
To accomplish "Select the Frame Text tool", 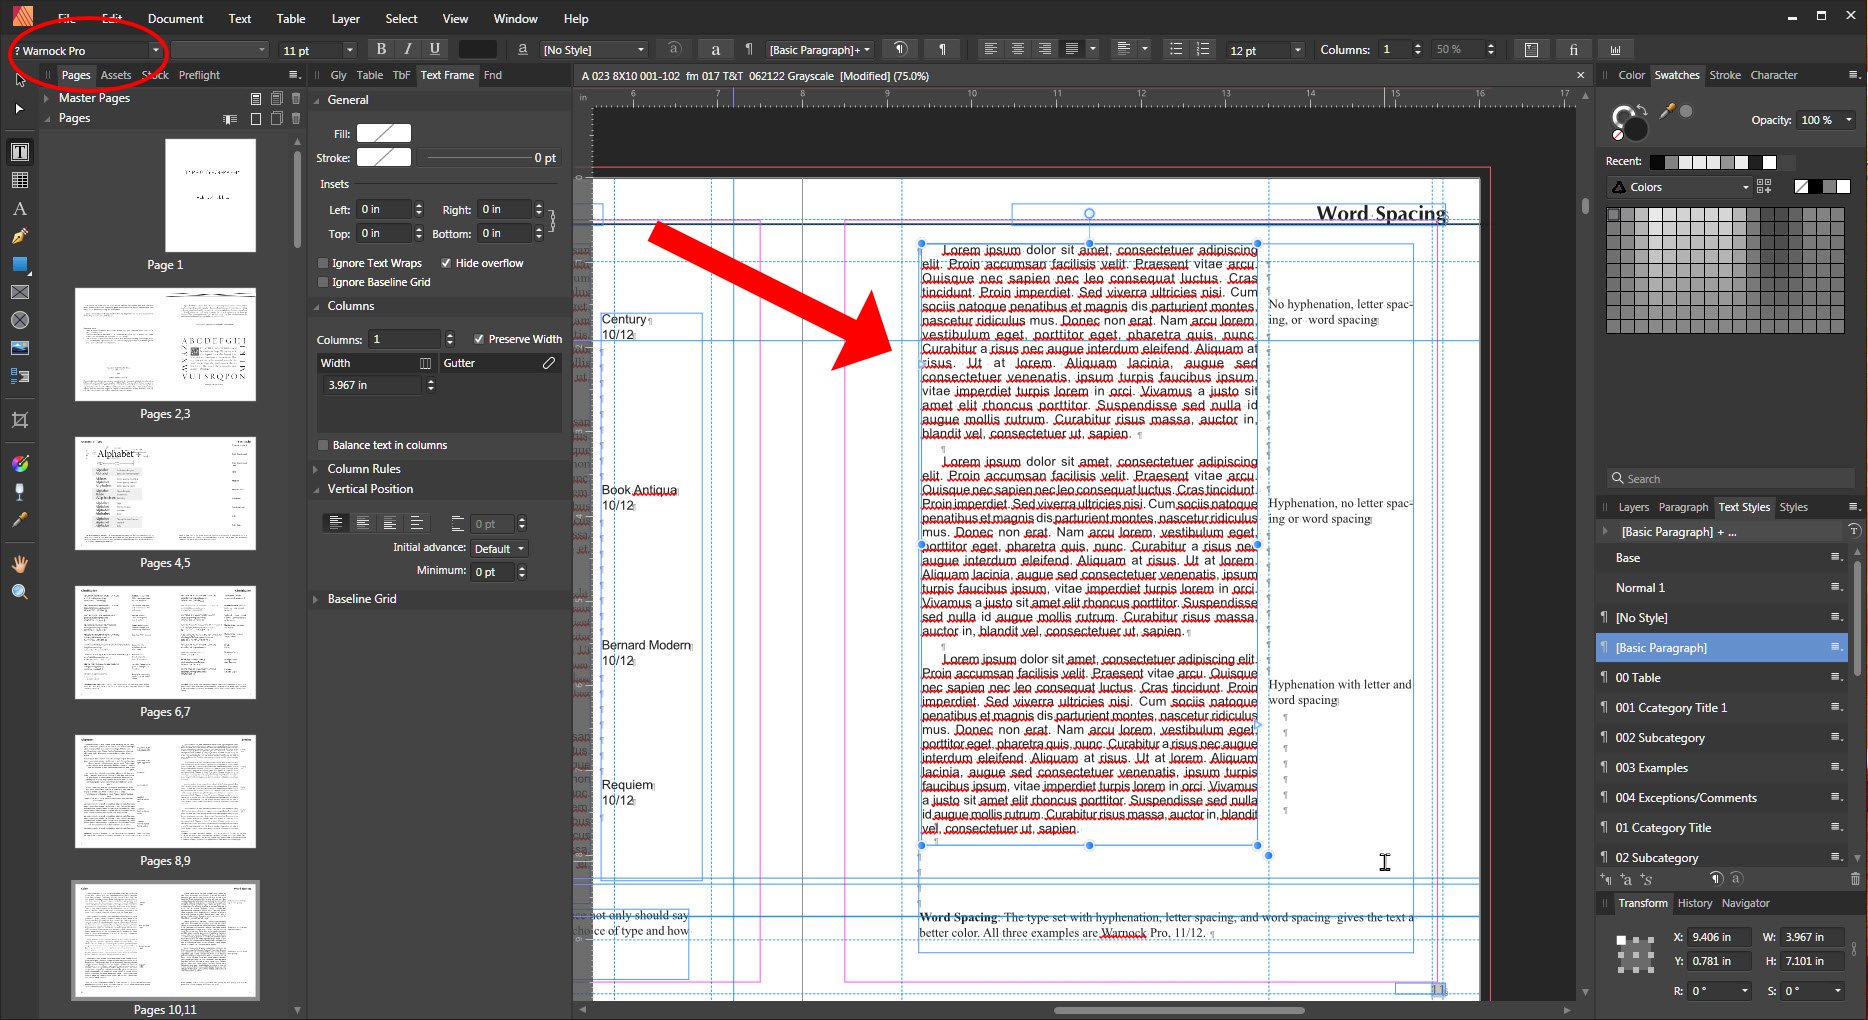I will [19, 152].
